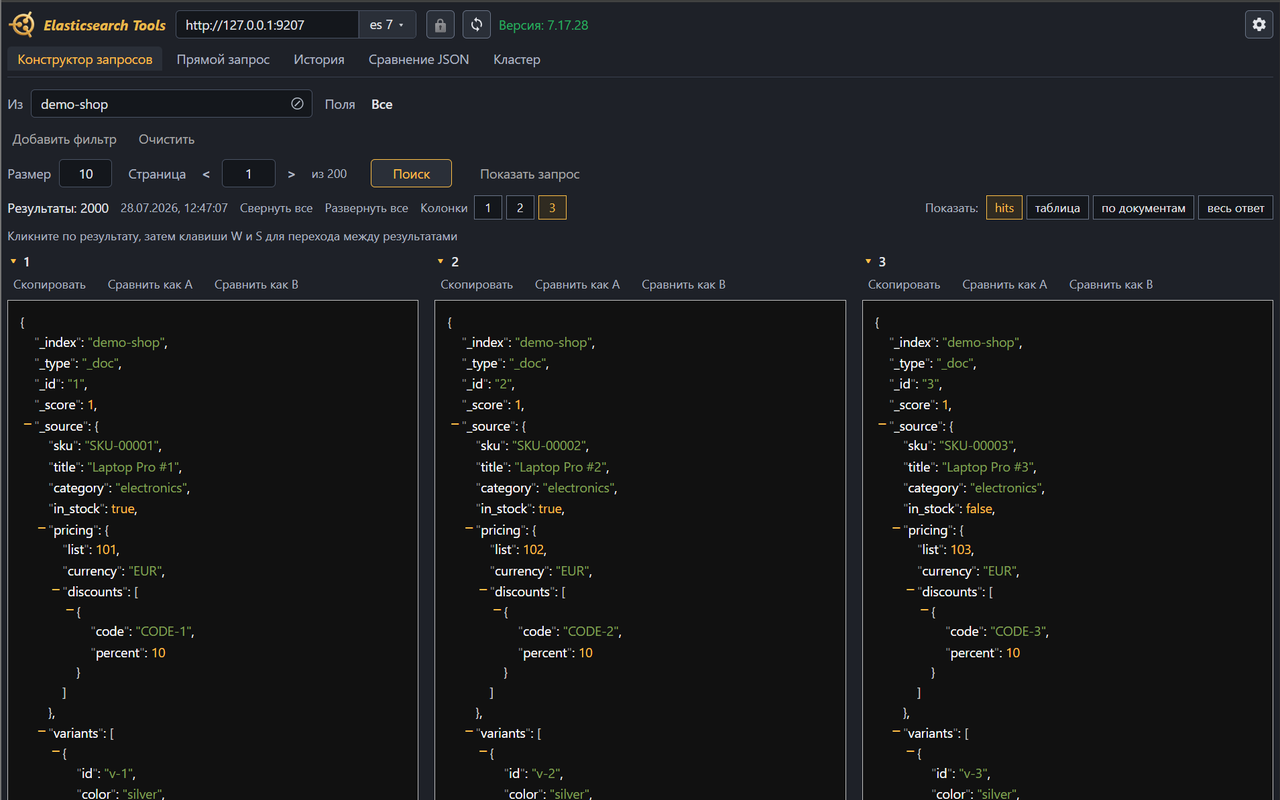This screenshot has width=1280, height=800.
Task: Click the refresh connection icon
Action: 477,25
